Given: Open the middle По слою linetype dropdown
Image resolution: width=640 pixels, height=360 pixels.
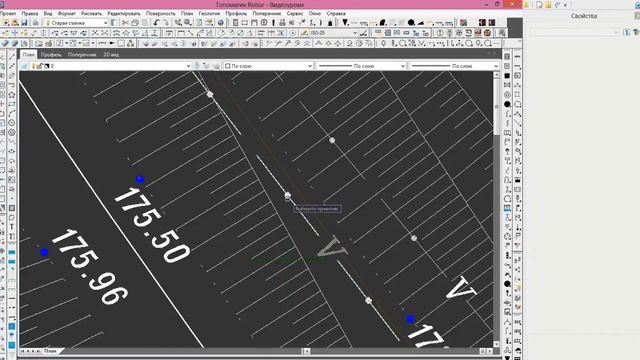Looking at the screenshot, I should pyautogui.click(x=362, y=66).
